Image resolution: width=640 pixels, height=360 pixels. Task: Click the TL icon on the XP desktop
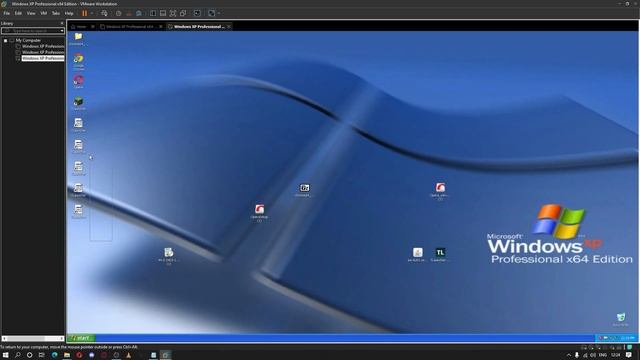[x=440, y=252]
